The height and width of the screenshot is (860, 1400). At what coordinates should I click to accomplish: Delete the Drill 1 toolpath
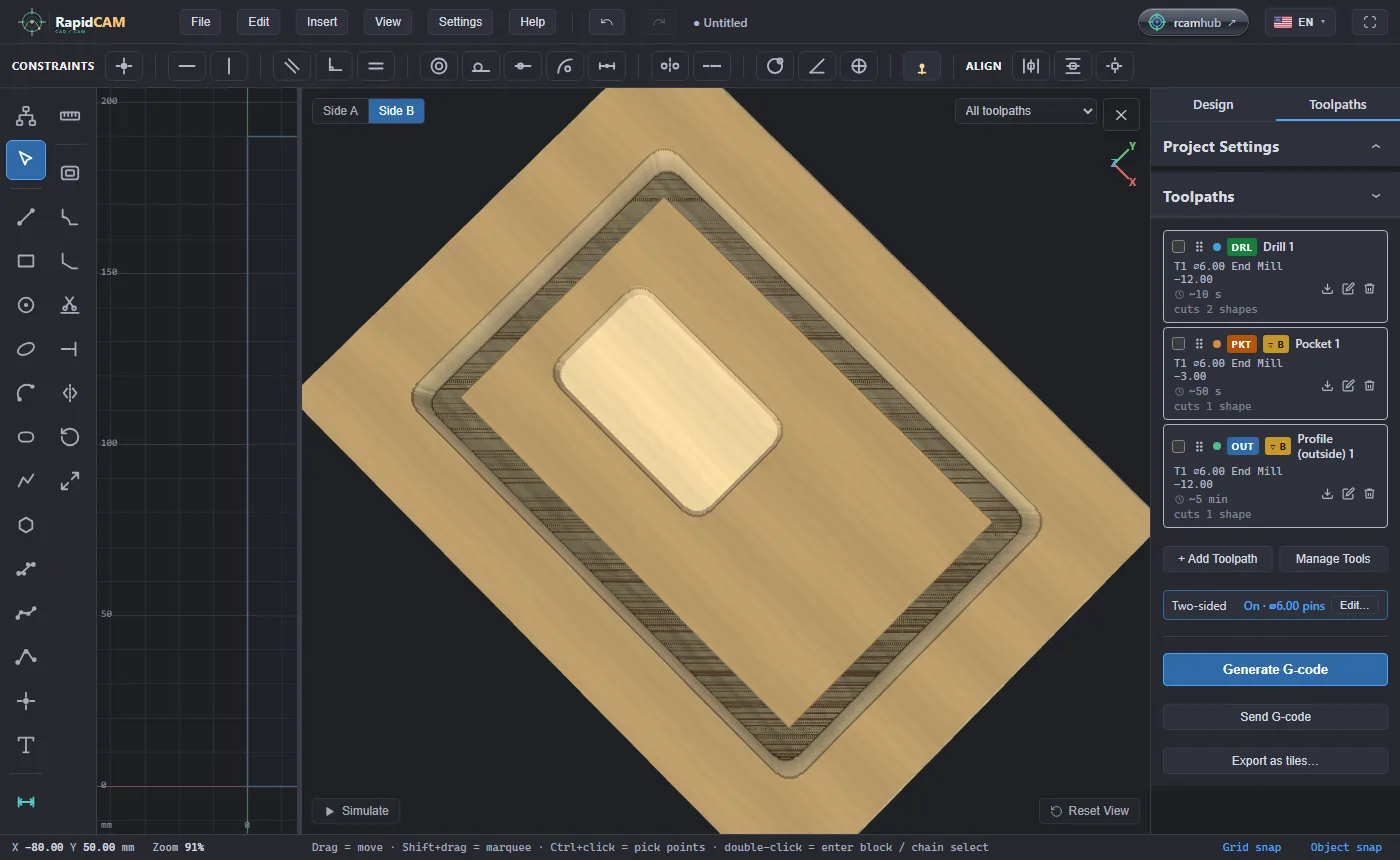coord(1369,288)
